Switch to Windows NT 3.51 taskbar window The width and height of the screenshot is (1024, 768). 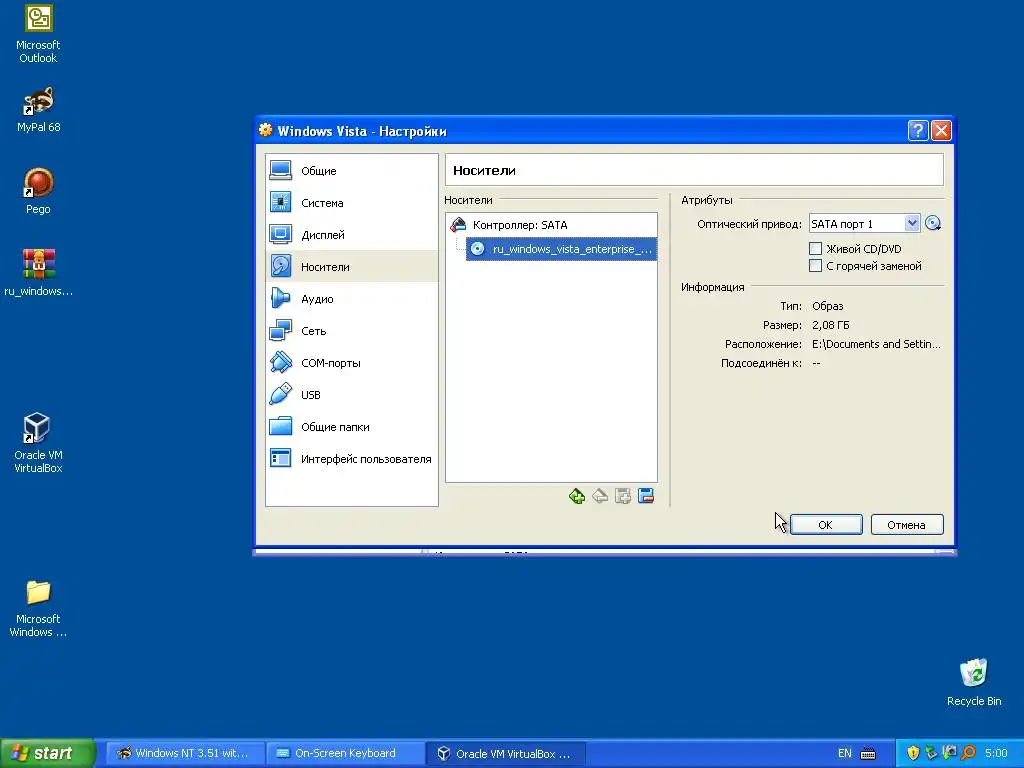coord(184,753)
